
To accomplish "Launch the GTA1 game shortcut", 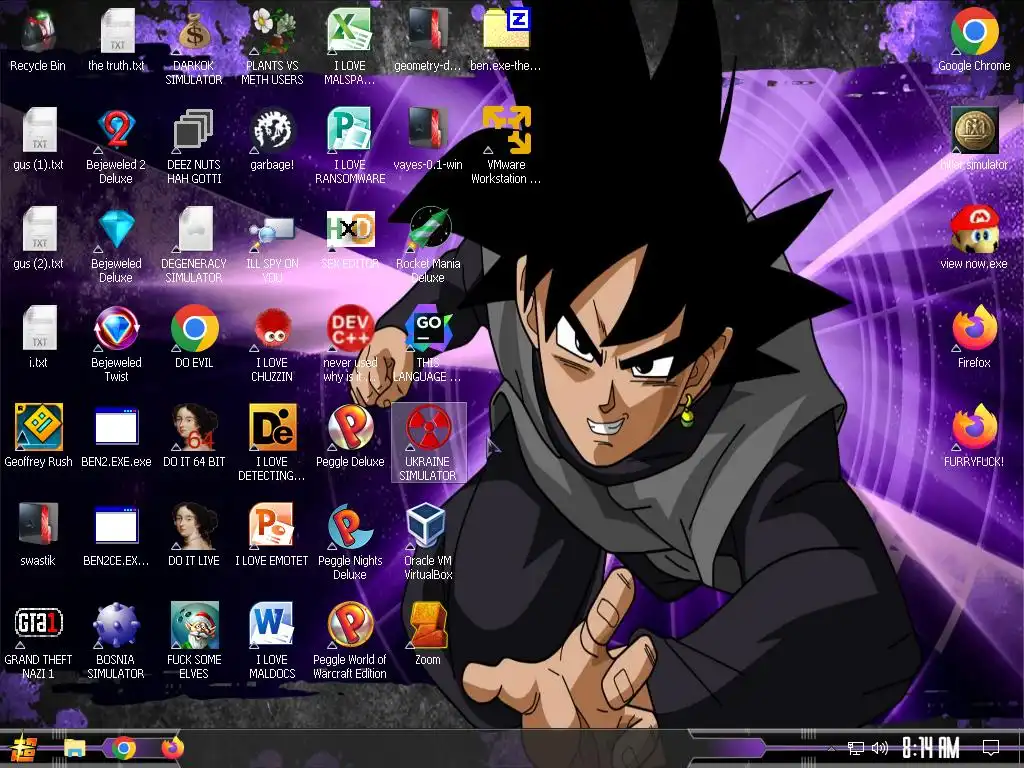I will tap(38, 643).
